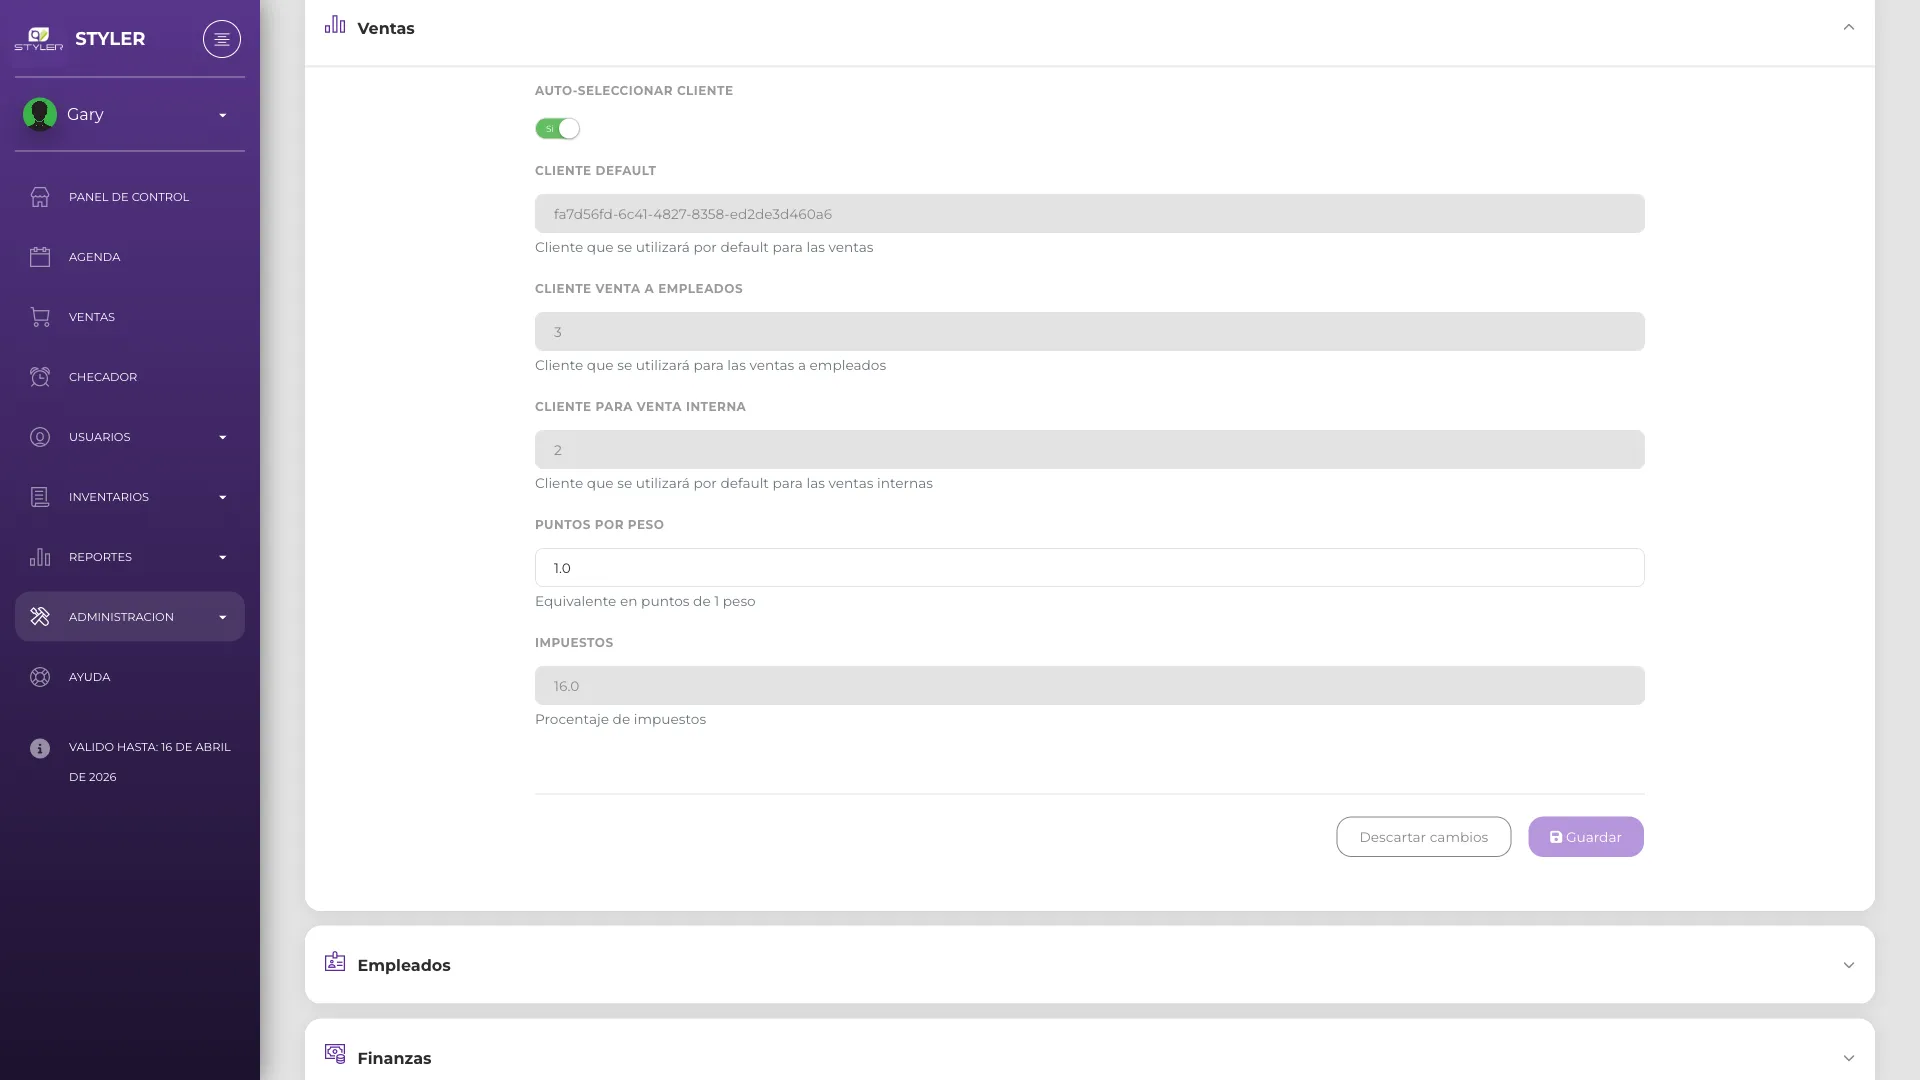Click the Reportes menu label
Screen dimensions: 1920x1080
pyautogui.click(x=100, y=557)
